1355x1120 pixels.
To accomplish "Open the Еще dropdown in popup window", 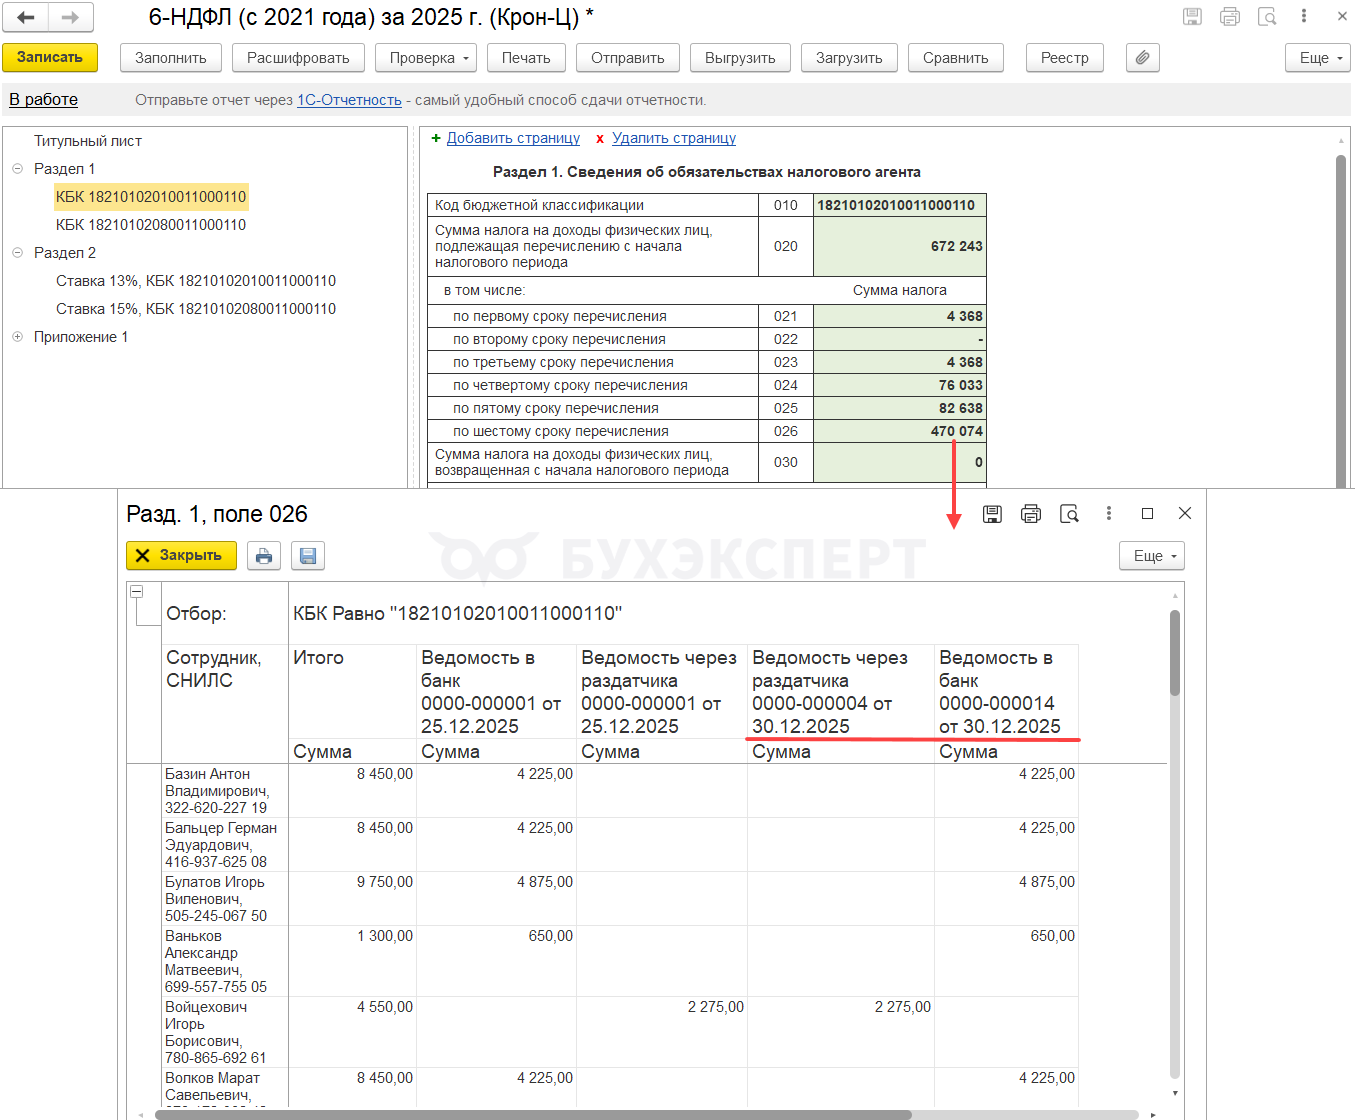I will (x=1151, y=556).
